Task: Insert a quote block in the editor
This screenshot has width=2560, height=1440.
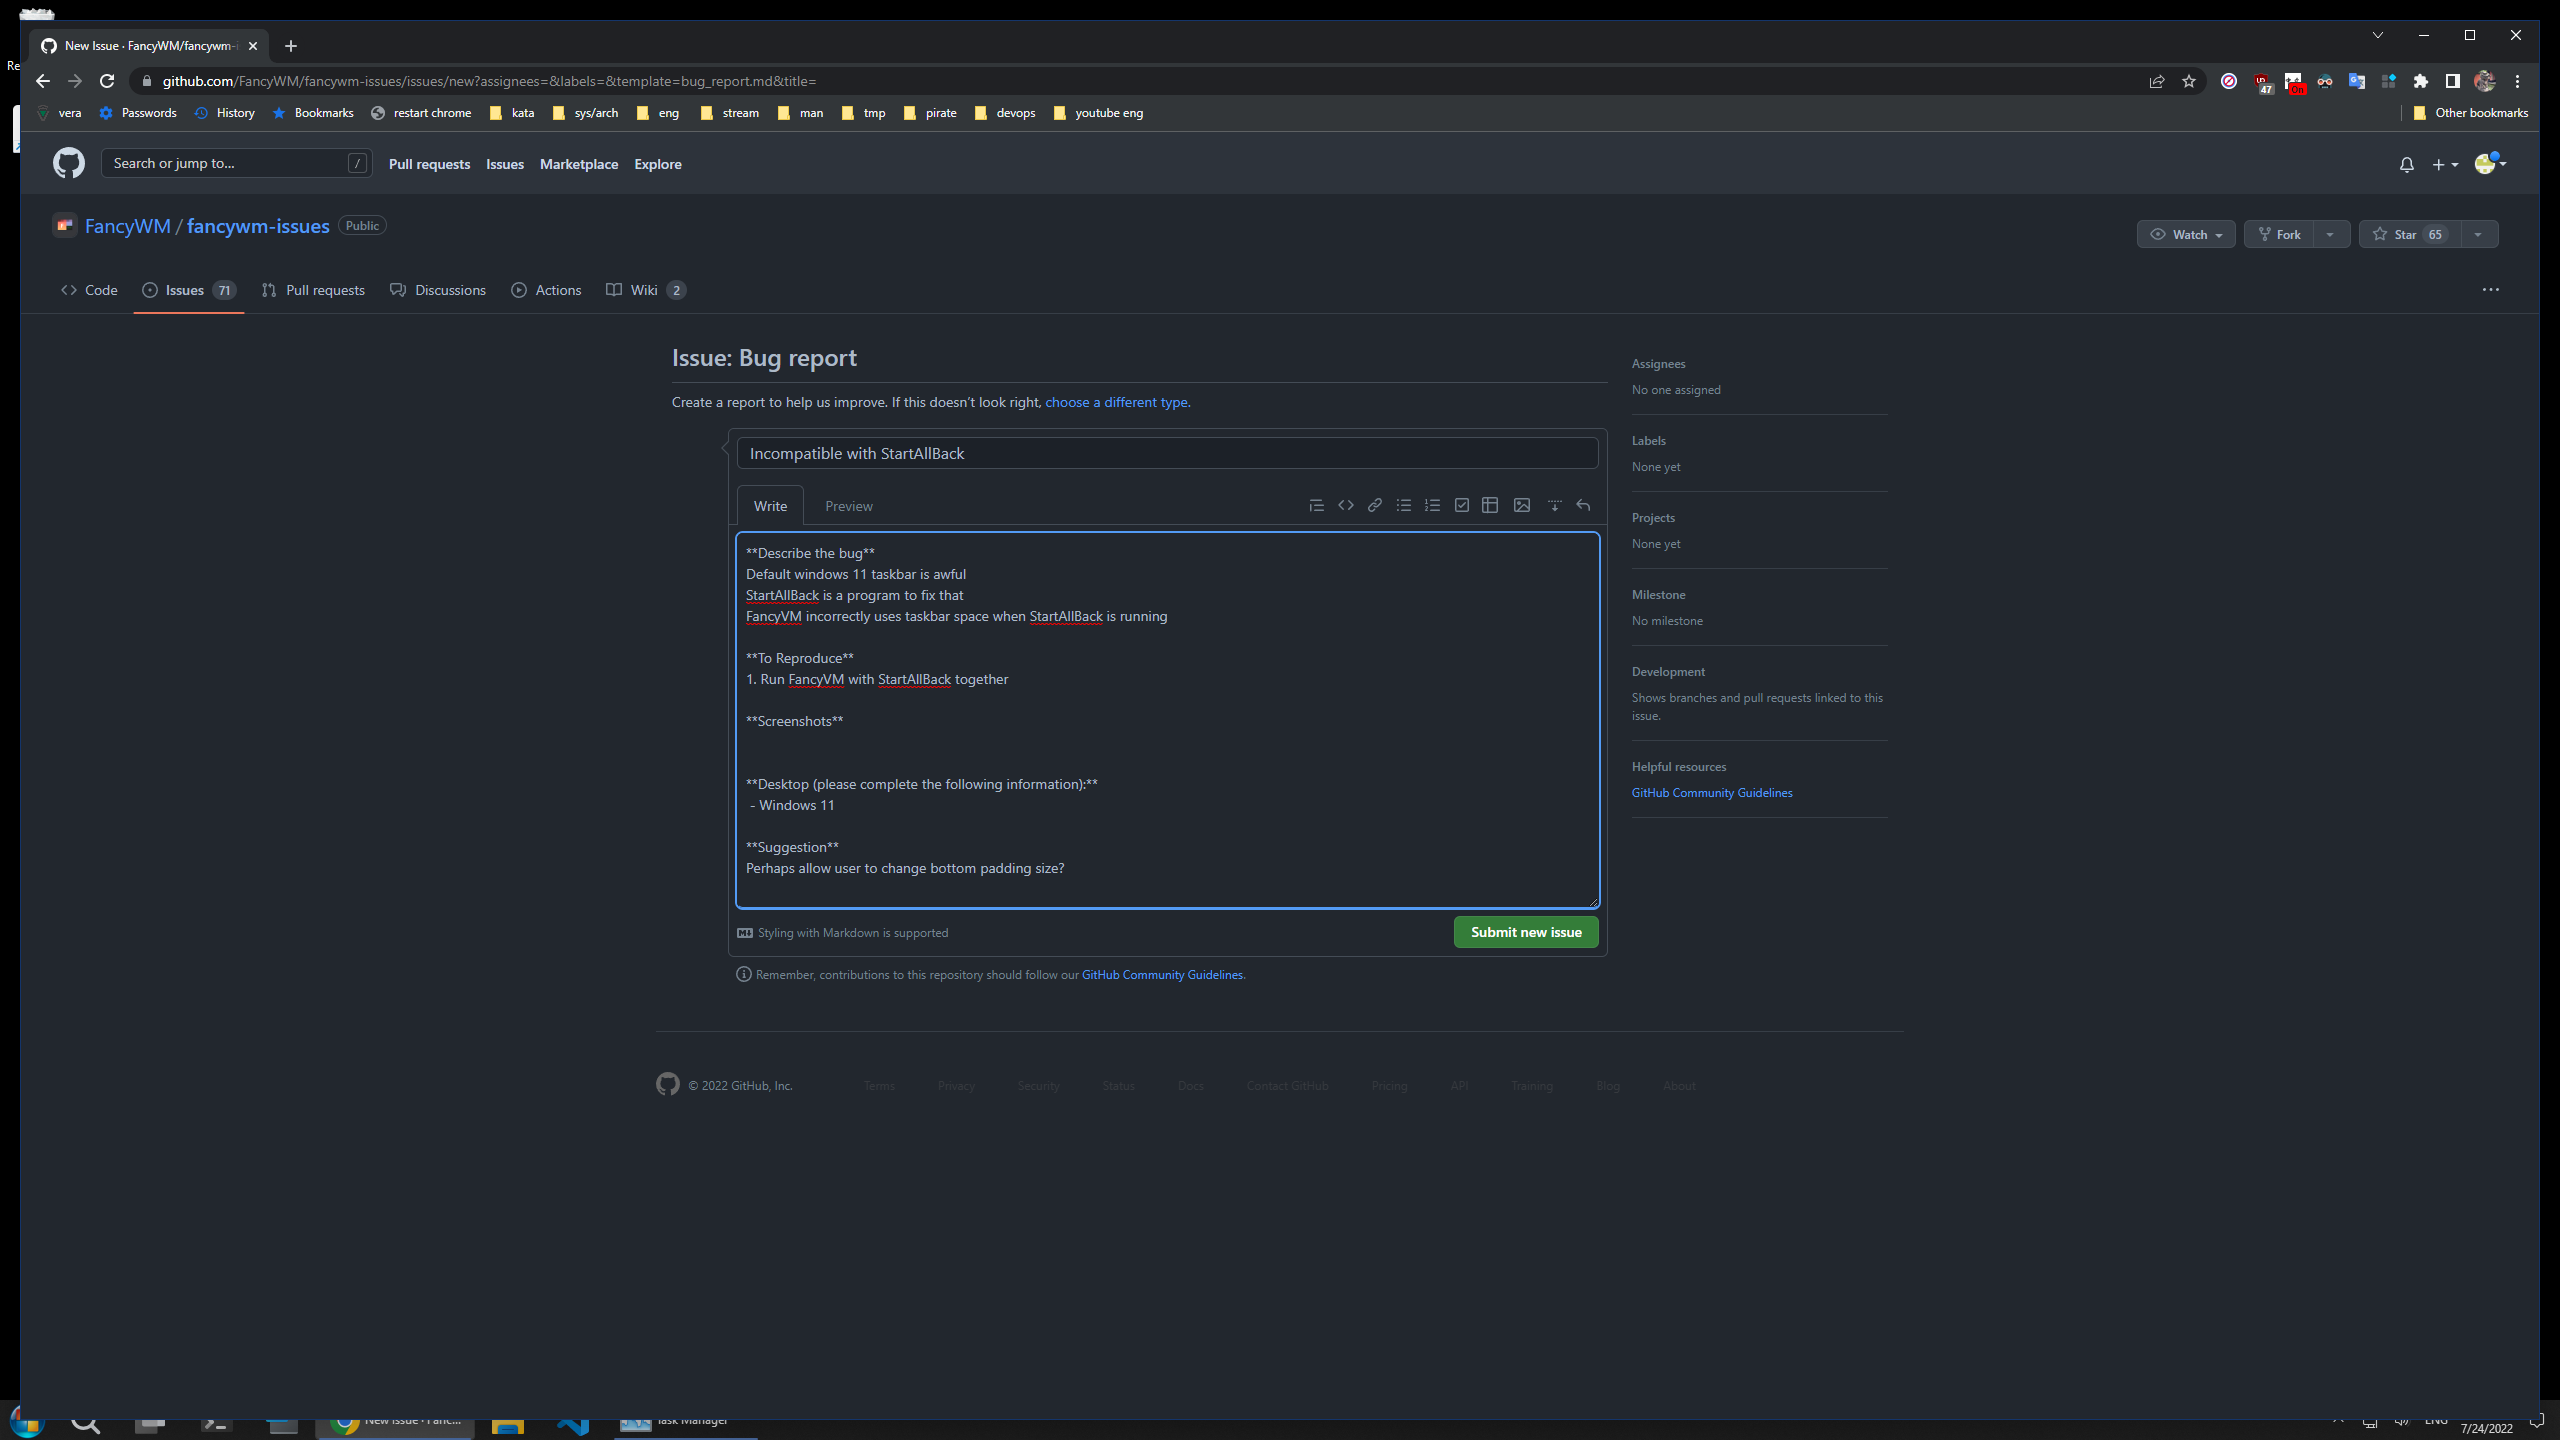Action: pyautogui.click(x=1316, y=505)
